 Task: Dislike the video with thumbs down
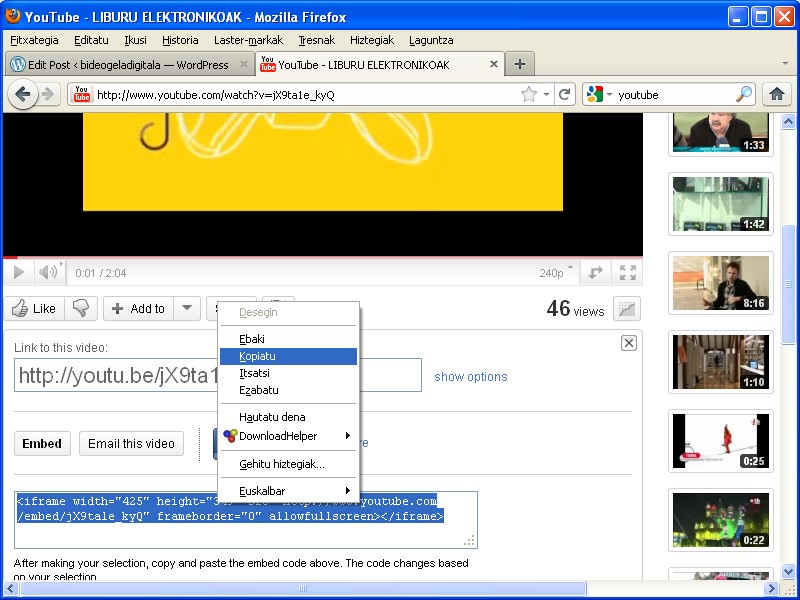click(81, 309)
